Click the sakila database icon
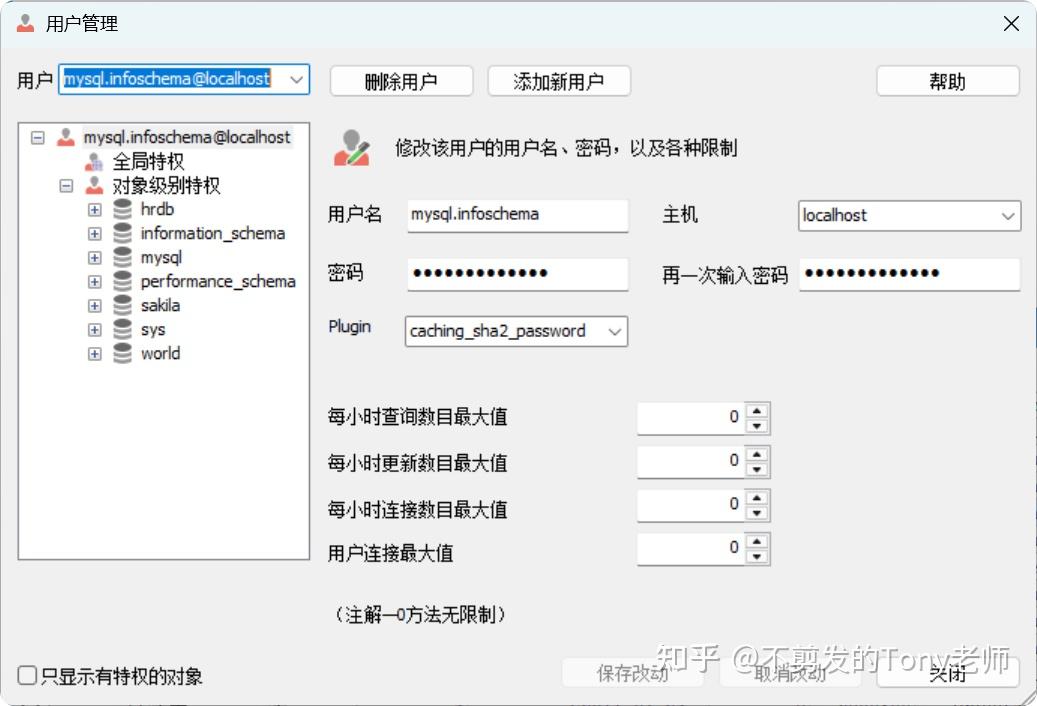 pos(121,305)
